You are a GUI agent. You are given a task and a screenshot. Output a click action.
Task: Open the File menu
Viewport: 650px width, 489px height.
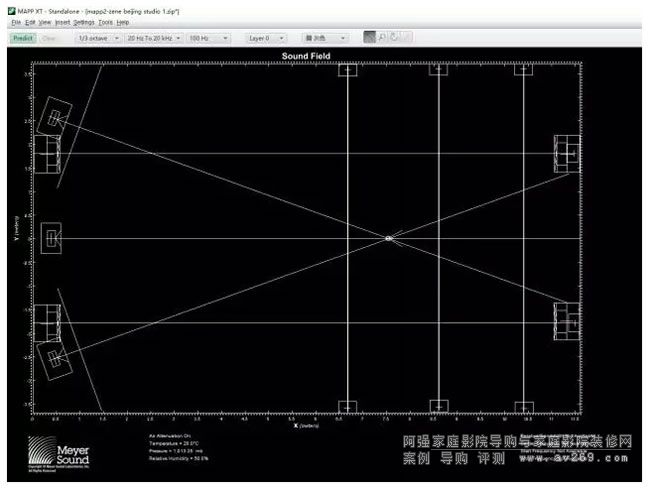point(16,22)
